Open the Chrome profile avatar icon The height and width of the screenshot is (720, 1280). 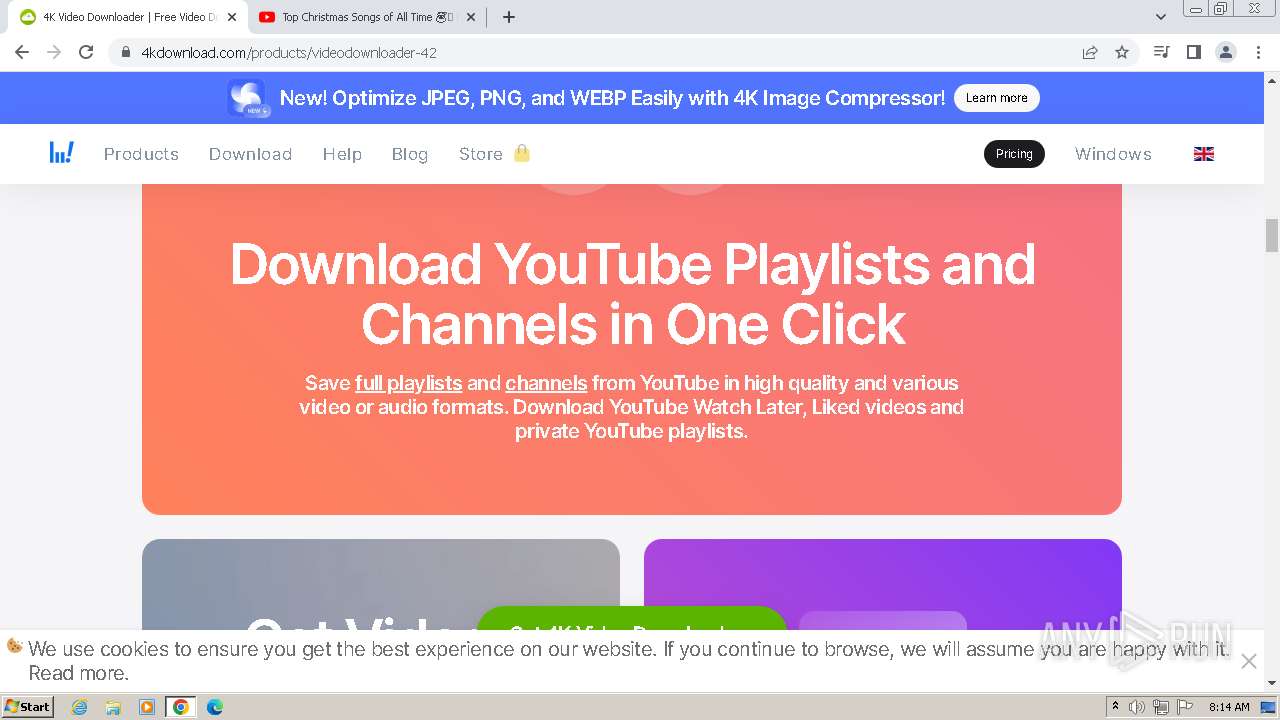point(1226,52)
